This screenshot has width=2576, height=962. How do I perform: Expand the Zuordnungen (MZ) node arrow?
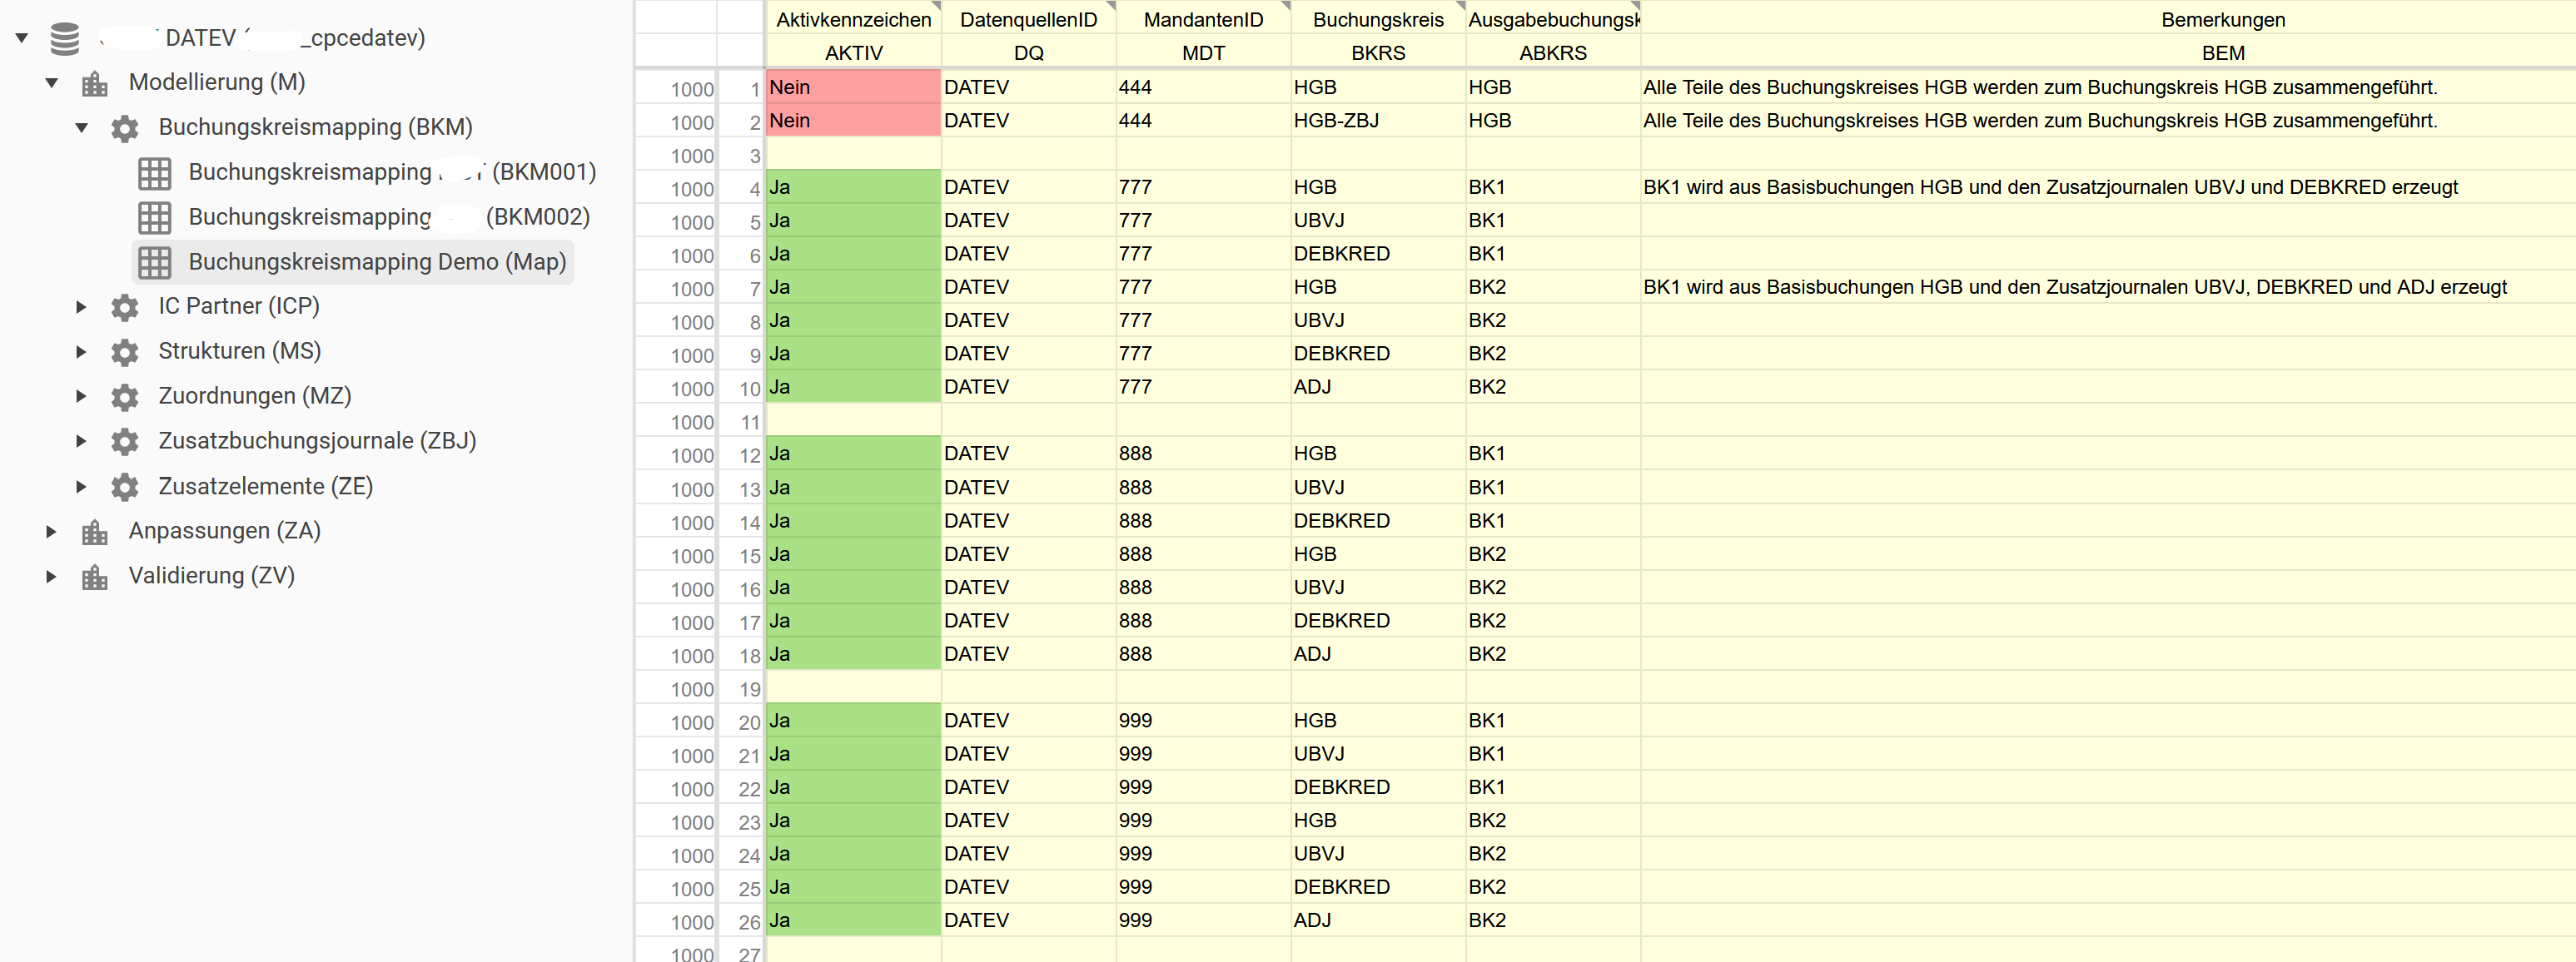pos(82,396)
